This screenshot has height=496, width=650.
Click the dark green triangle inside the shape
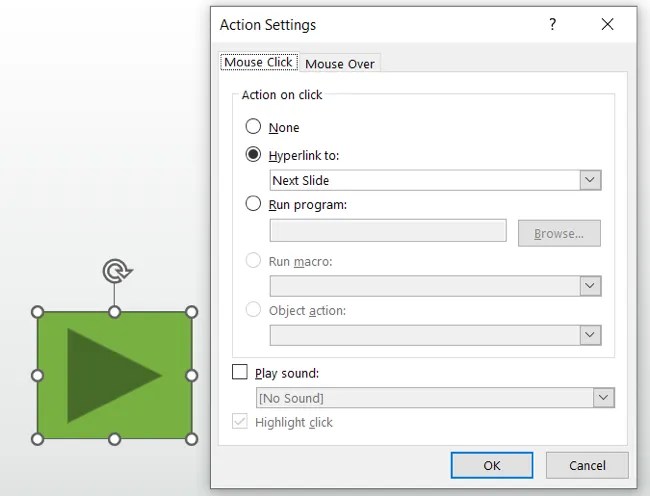tap(114, 375)
